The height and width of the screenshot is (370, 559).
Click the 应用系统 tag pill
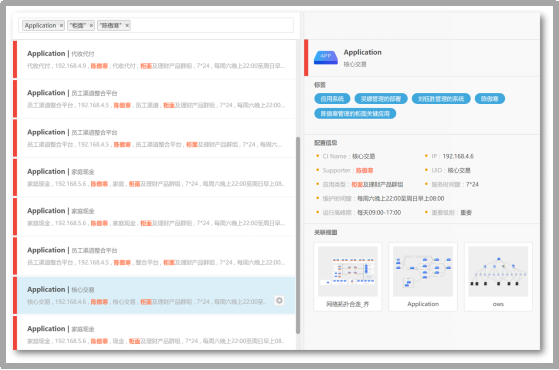pos(332,99)
